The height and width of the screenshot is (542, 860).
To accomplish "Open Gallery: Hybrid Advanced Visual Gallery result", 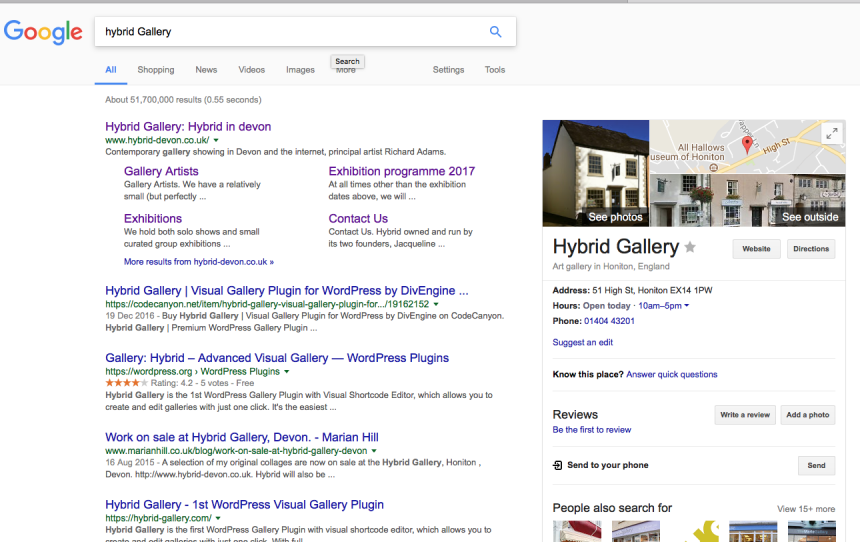I will (277, 358).
